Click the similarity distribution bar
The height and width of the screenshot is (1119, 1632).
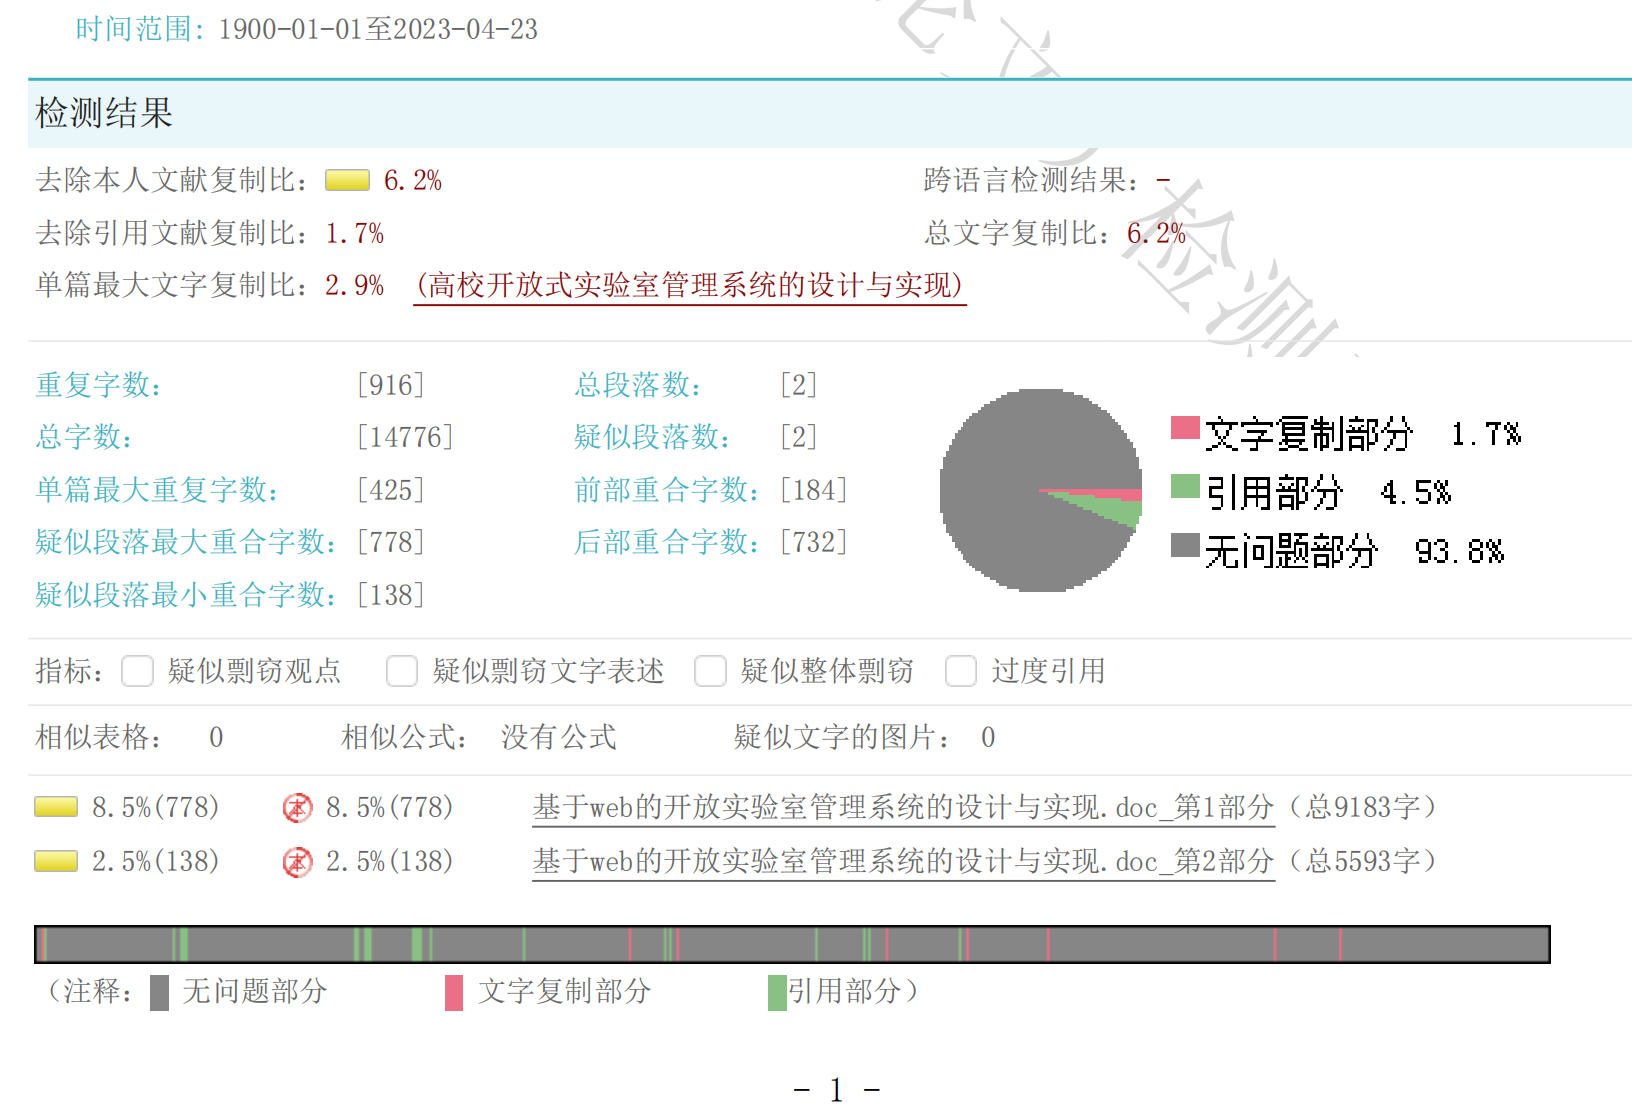click(792, 944)
